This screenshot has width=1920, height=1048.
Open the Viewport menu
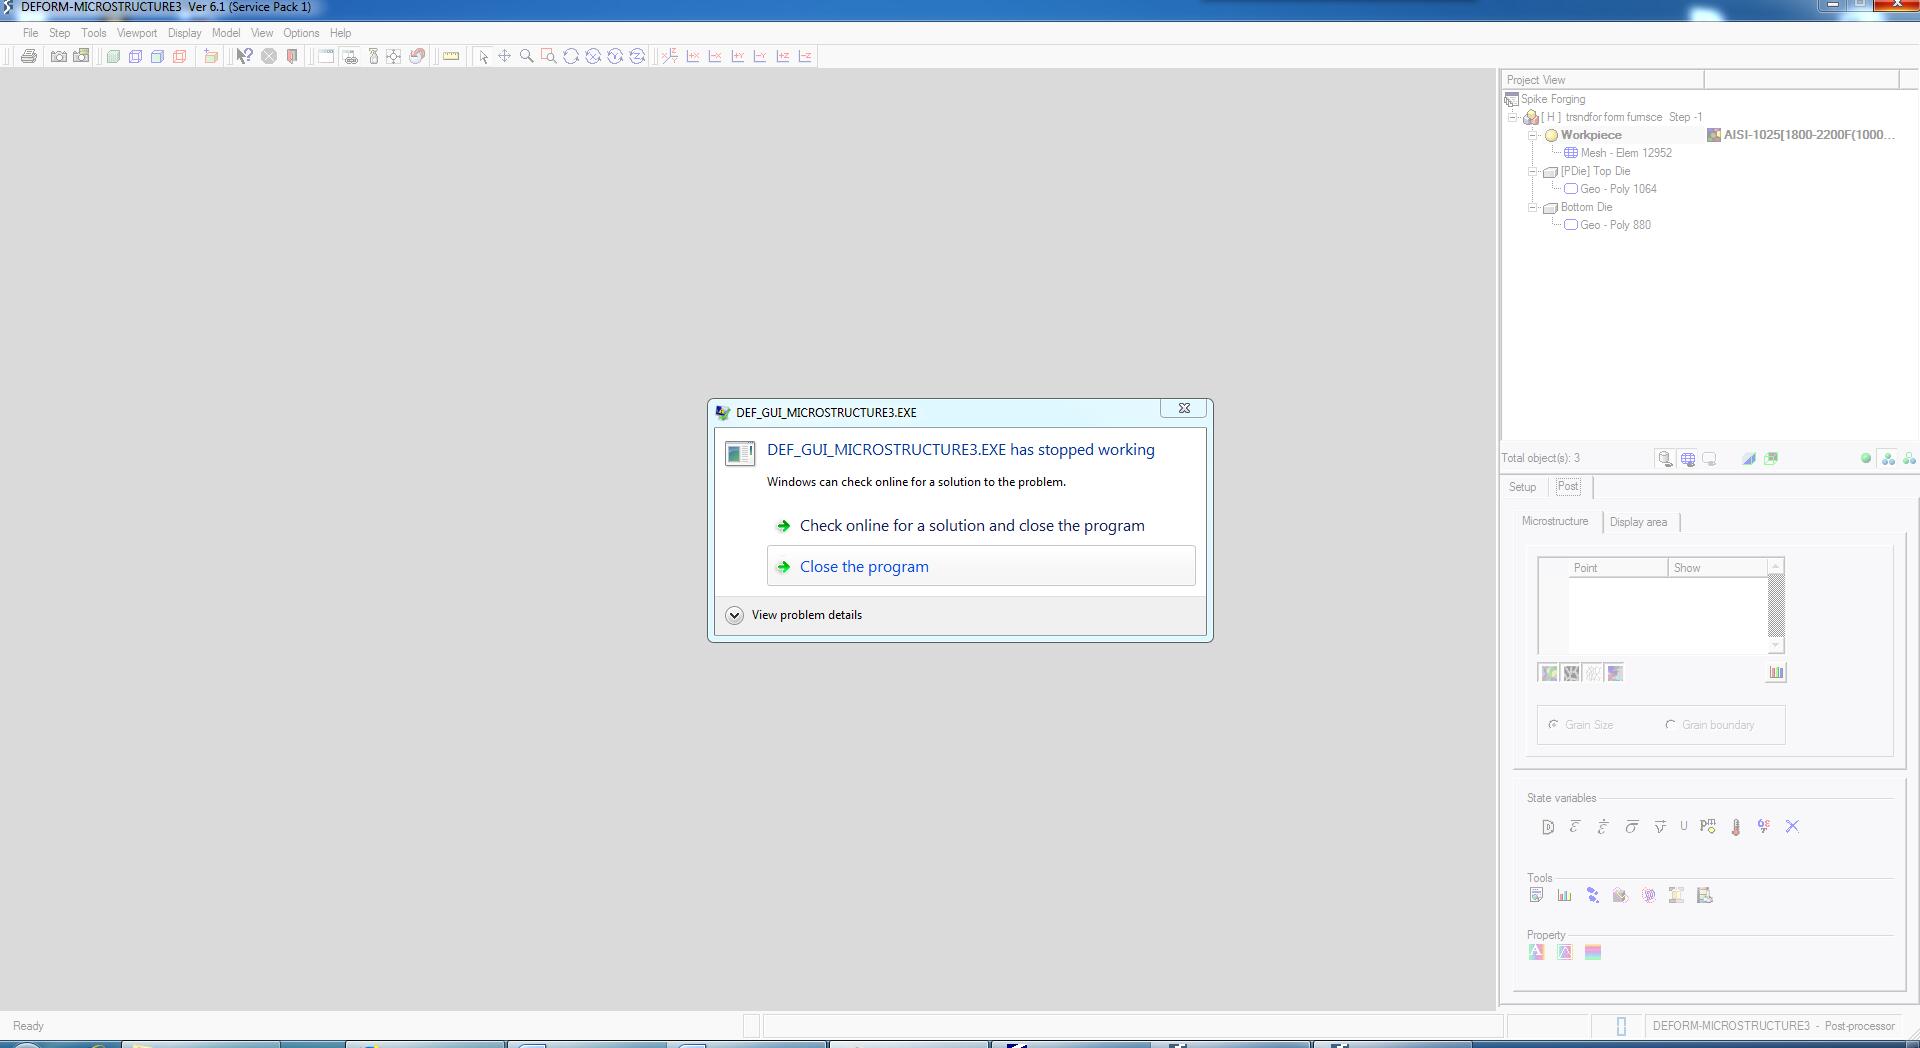click(137, 33)
